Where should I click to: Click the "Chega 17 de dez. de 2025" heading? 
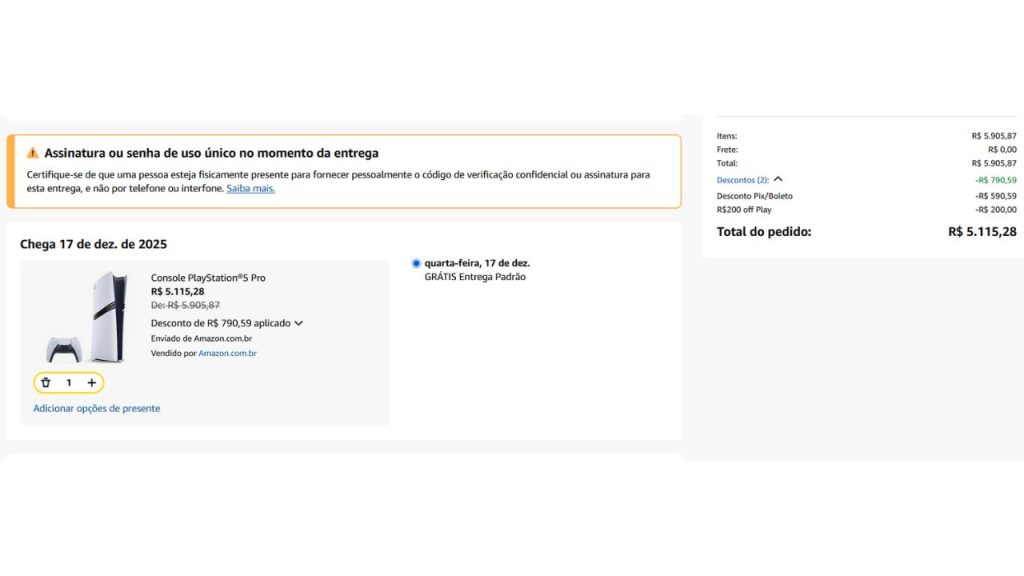coord(93,244)
